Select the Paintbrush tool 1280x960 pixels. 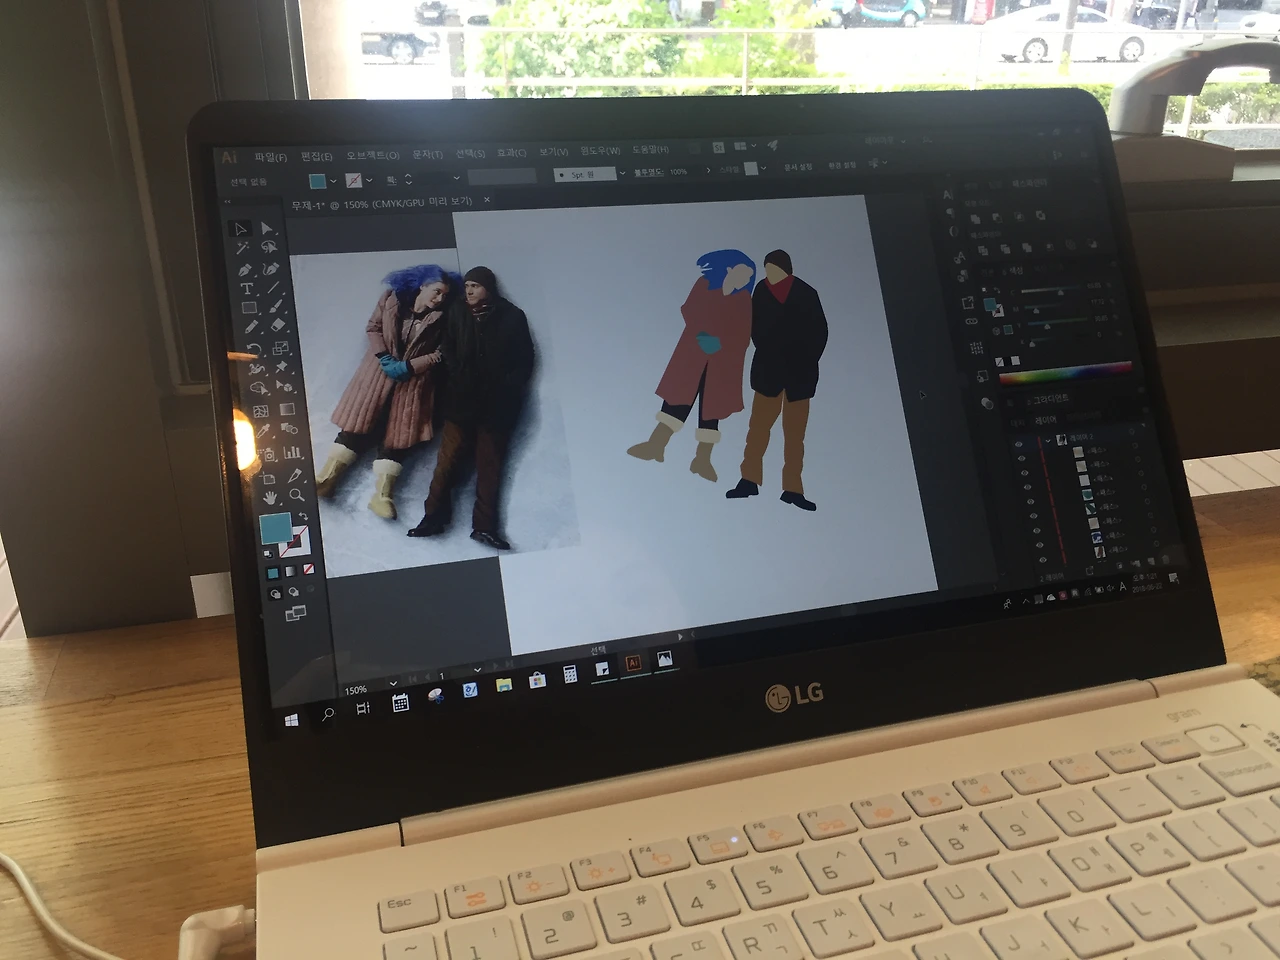click(x=275, y=308)
